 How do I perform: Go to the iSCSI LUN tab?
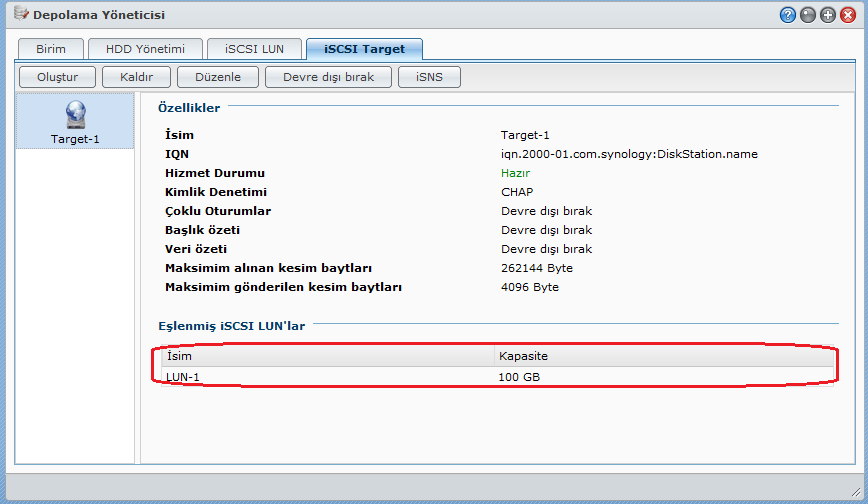254,49
